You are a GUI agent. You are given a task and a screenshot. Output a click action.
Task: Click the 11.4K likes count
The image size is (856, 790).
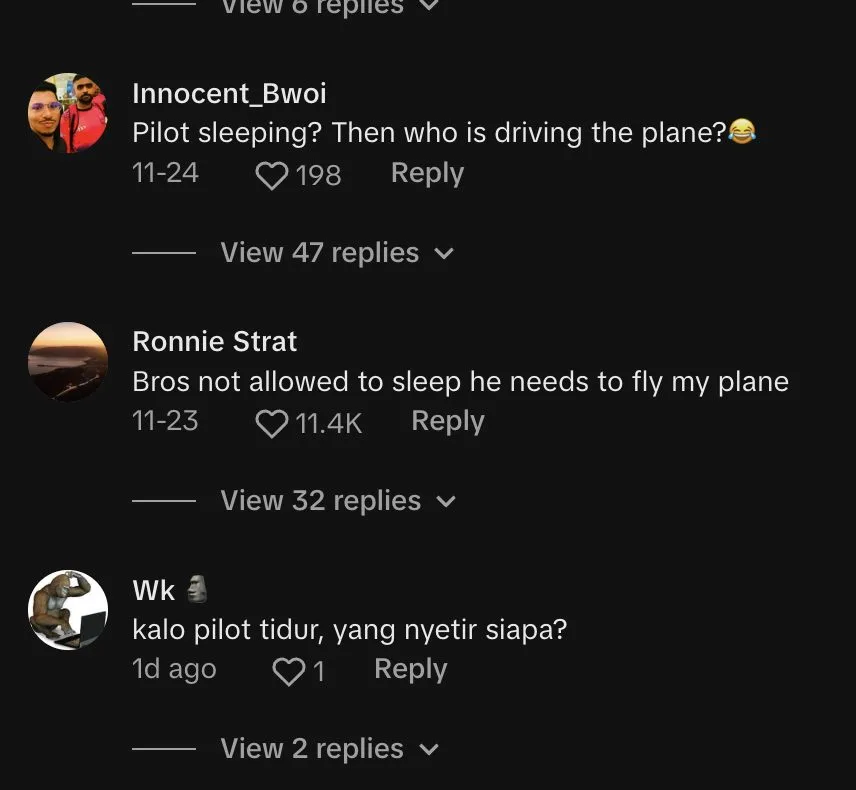coord(328,424)
